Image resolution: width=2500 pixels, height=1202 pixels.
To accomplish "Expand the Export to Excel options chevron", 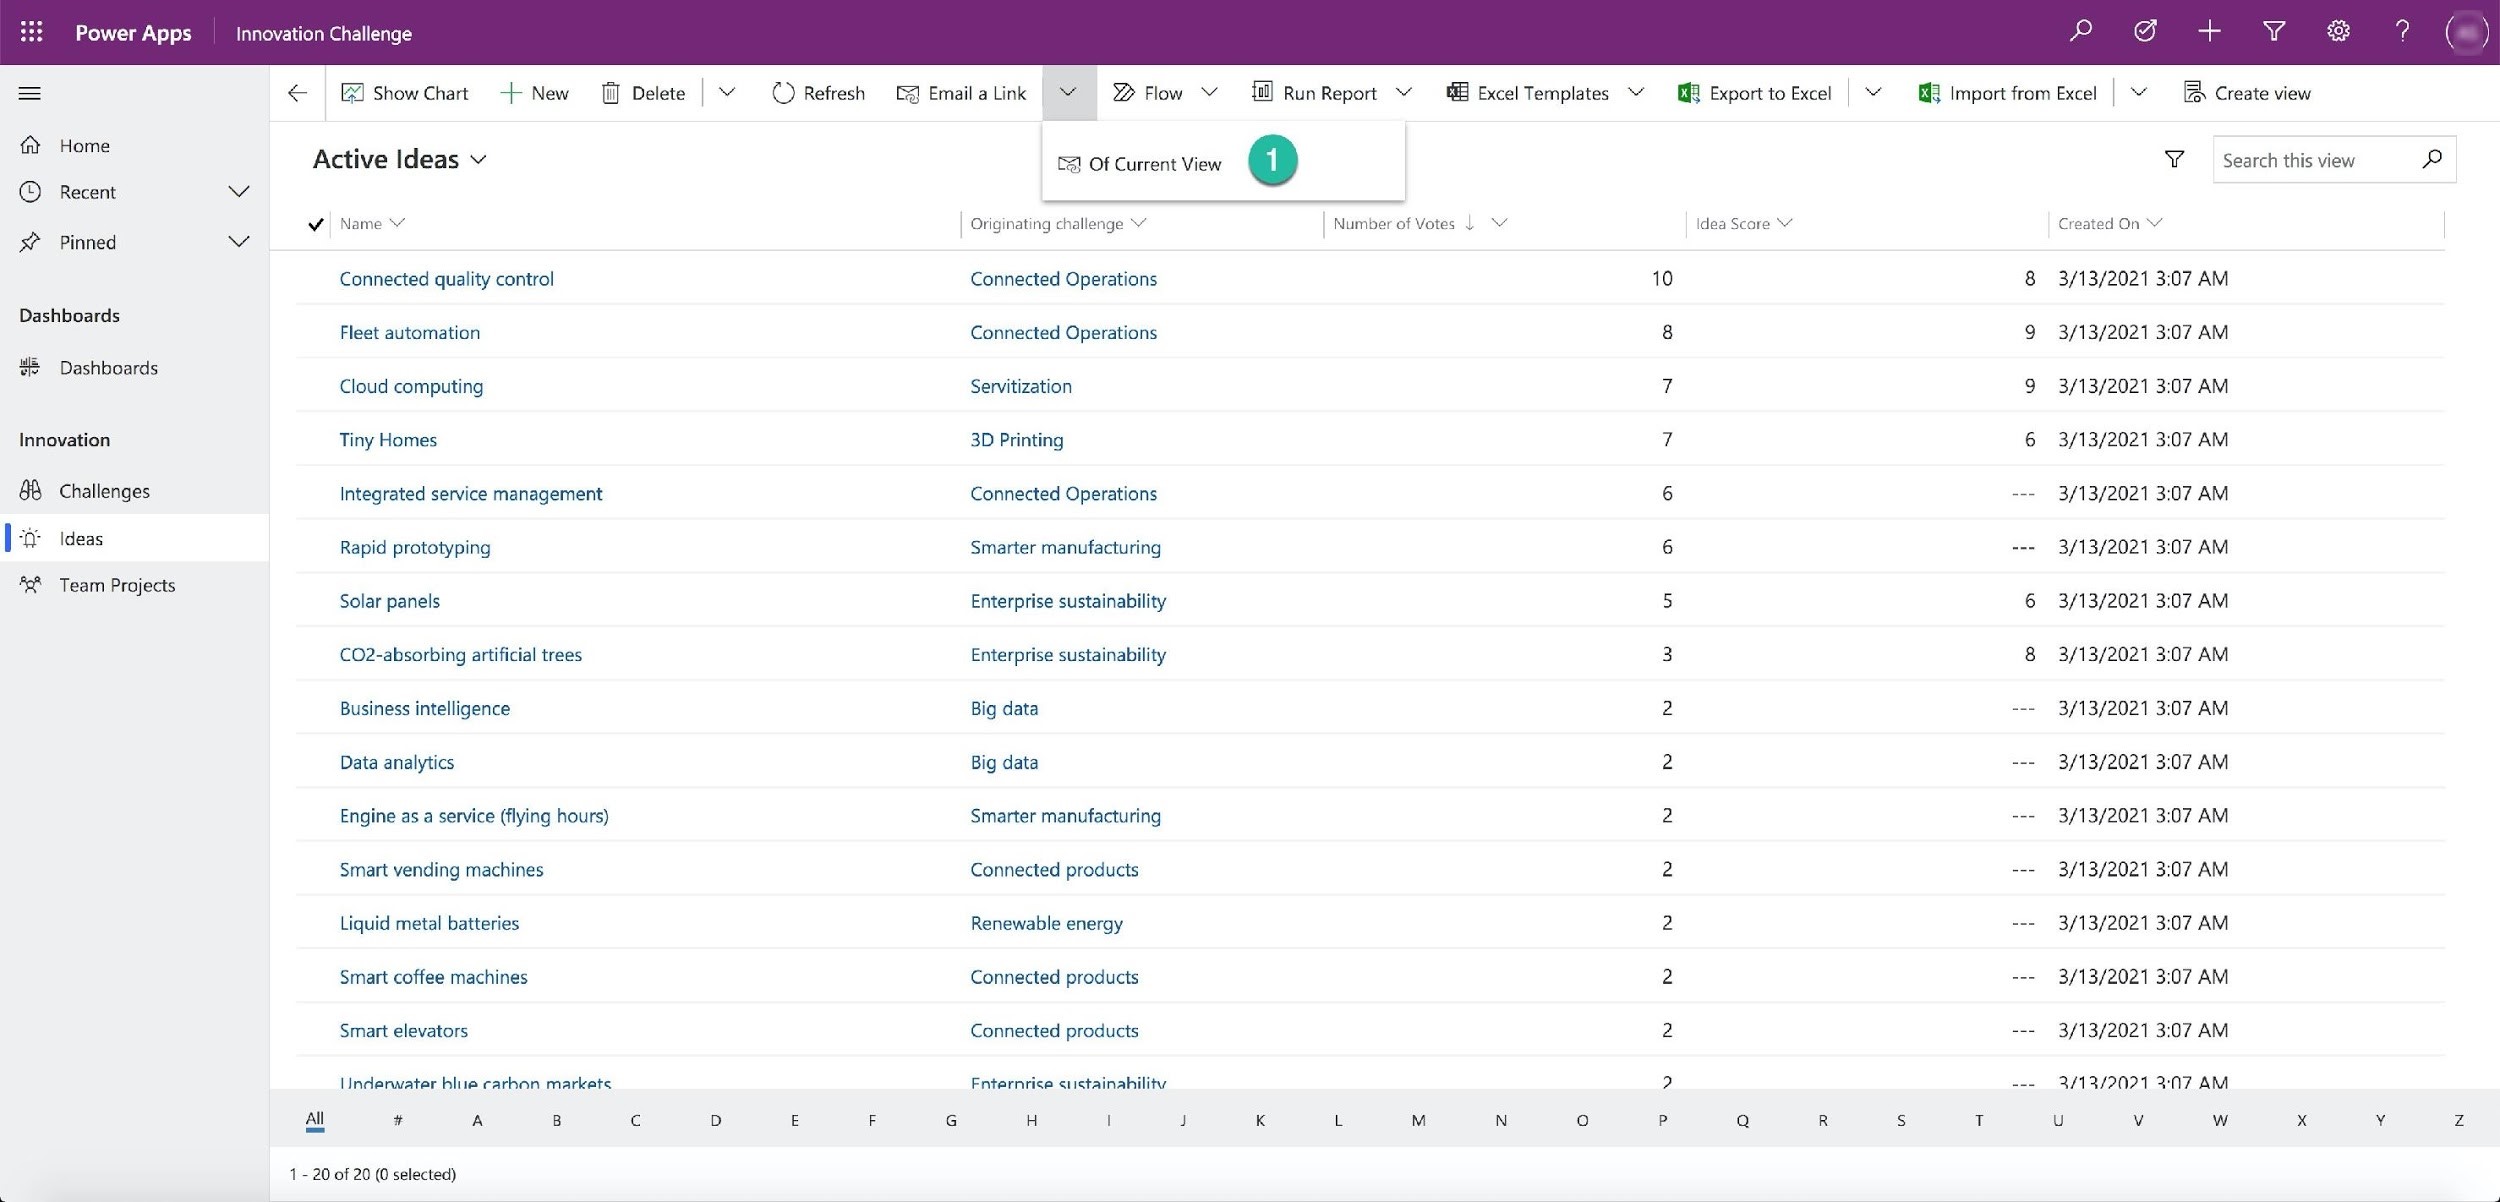I will pyautogui.click(x=1873, y=93).
